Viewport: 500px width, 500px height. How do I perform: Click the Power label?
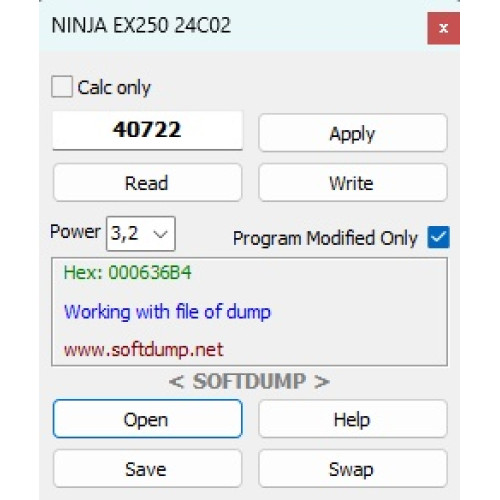tap(75, 231)
